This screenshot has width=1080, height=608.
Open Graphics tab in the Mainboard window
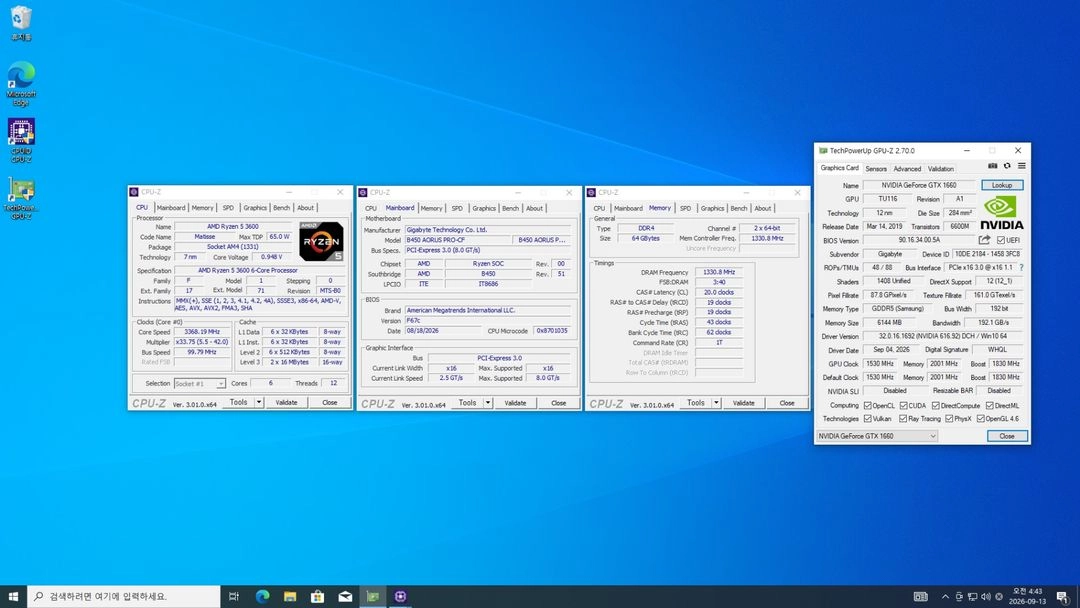click(484, 208)
